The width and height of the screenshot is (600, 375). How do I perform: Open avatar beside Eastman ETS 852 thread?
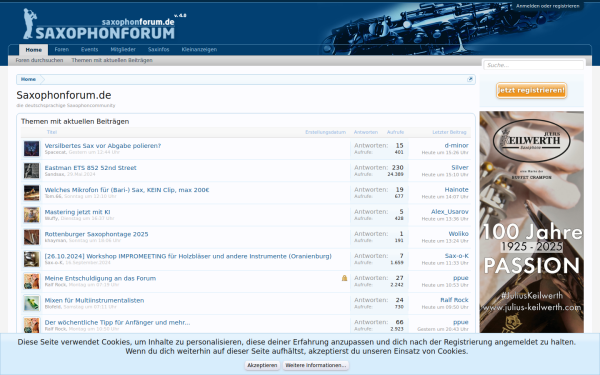pos(31,171)
